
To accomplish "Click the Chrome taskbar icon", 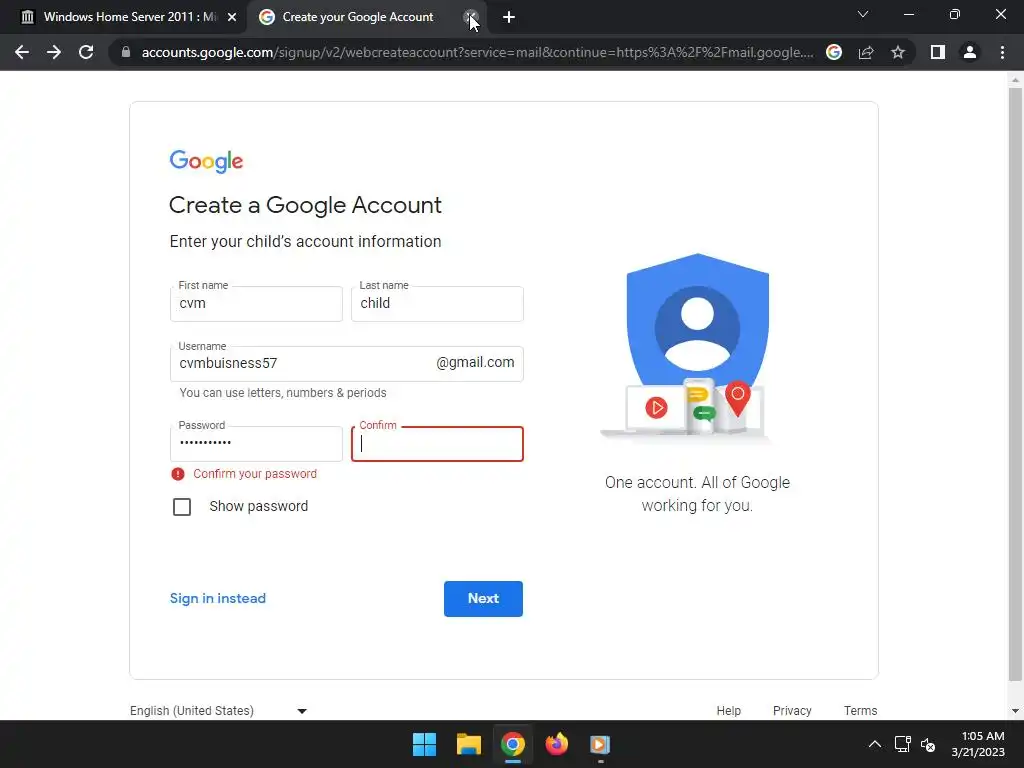I will (513, 744).
